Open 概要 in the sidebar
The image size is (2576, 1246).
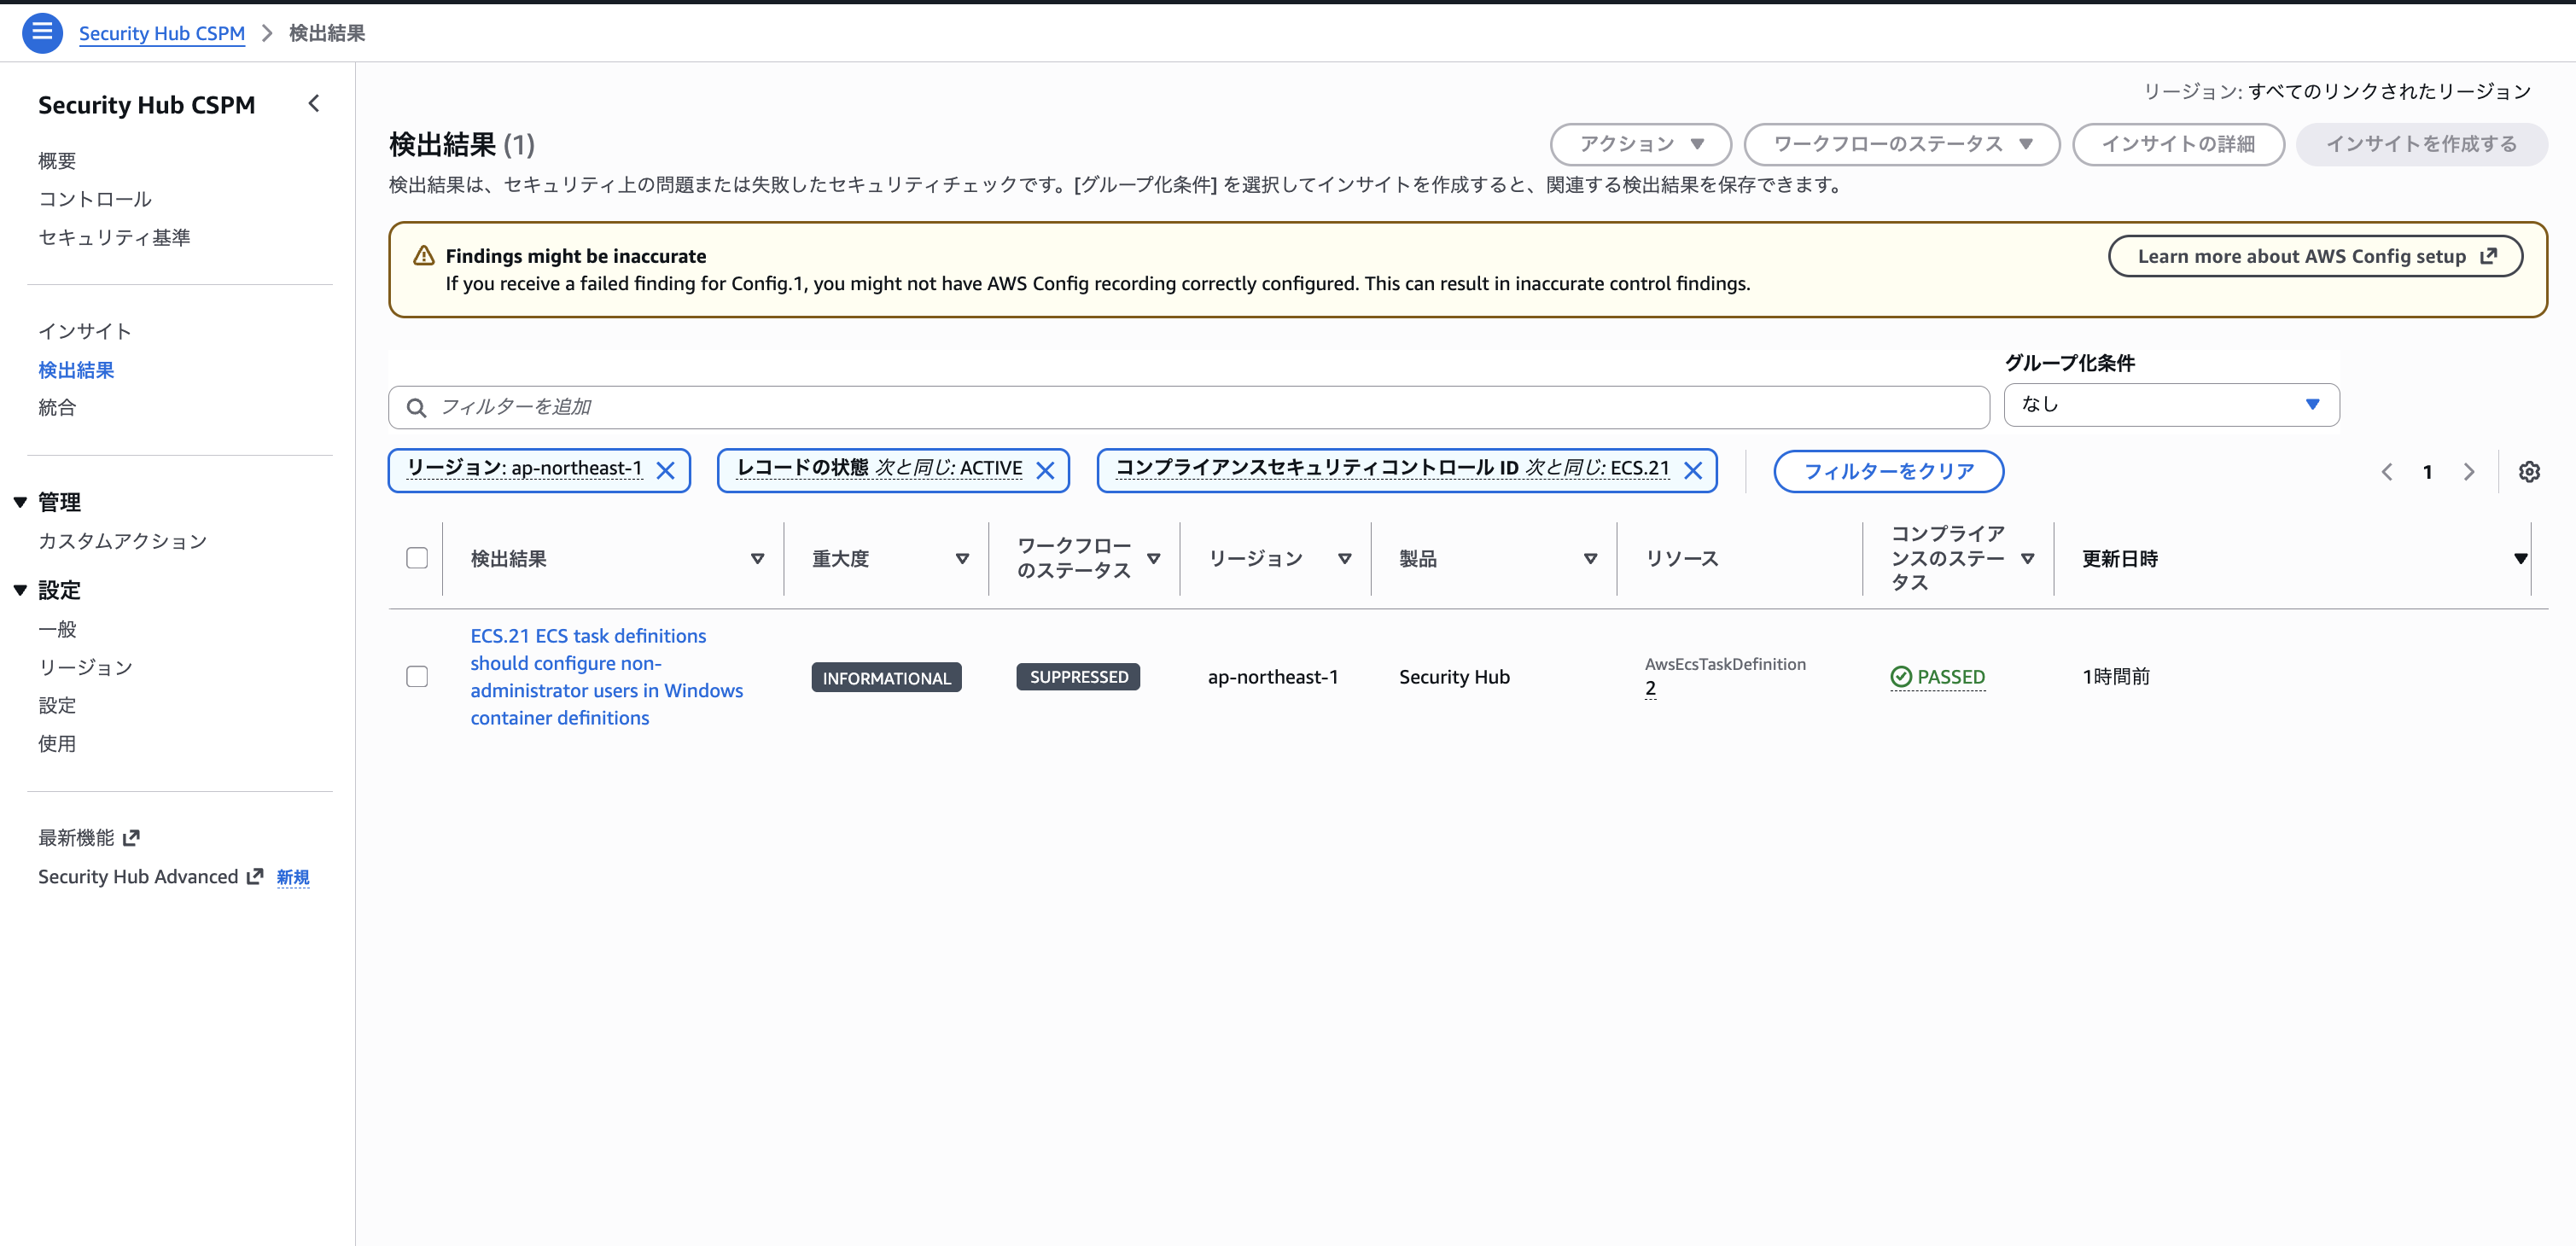click(57, 161)
